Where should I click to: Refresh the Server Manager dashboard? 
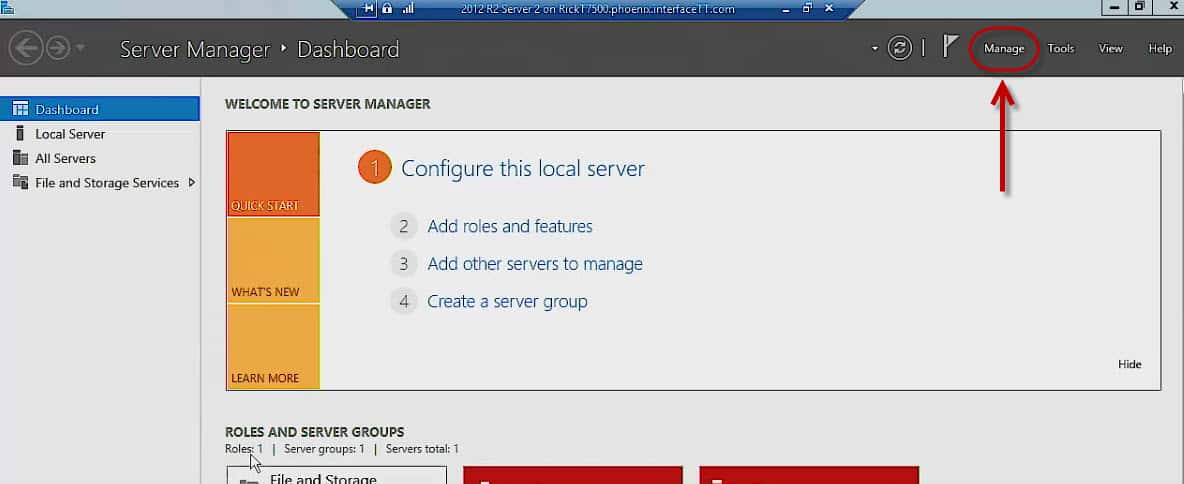(x=899, y=48)
